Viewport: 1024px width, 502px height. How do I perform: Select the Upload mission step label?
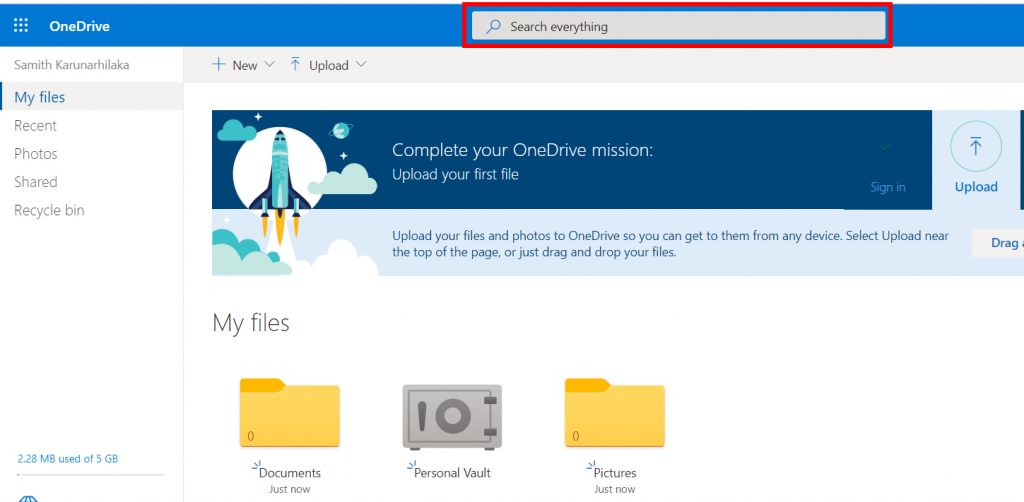click(x=976, y=187)
